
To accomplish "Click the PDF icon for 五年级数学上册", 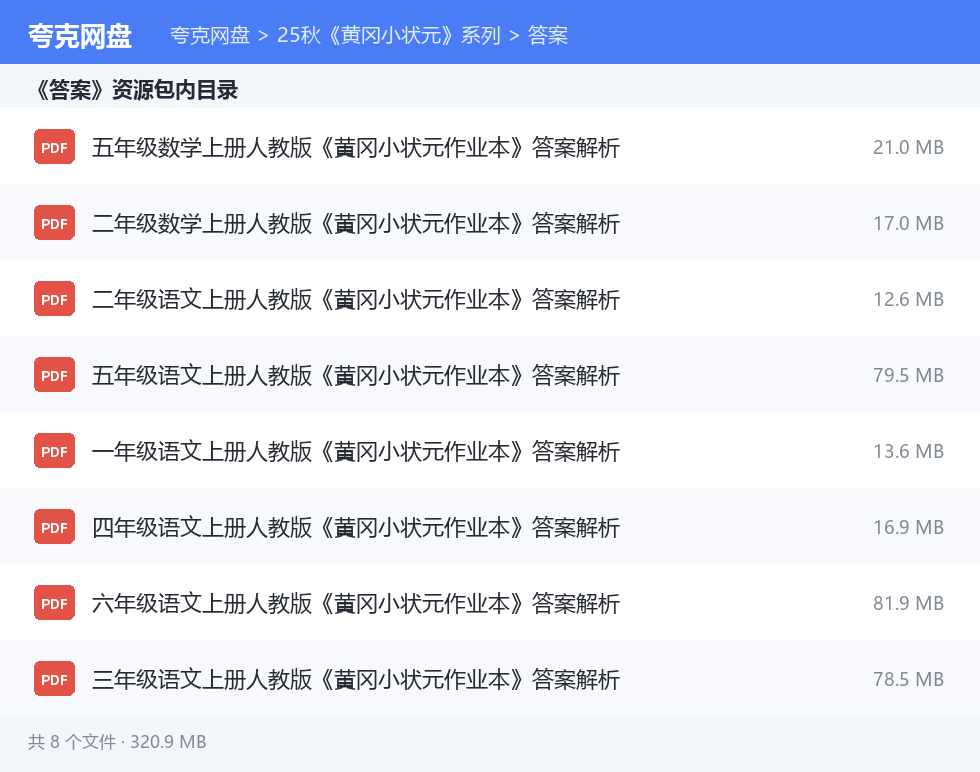I will (x=54, y=147).
